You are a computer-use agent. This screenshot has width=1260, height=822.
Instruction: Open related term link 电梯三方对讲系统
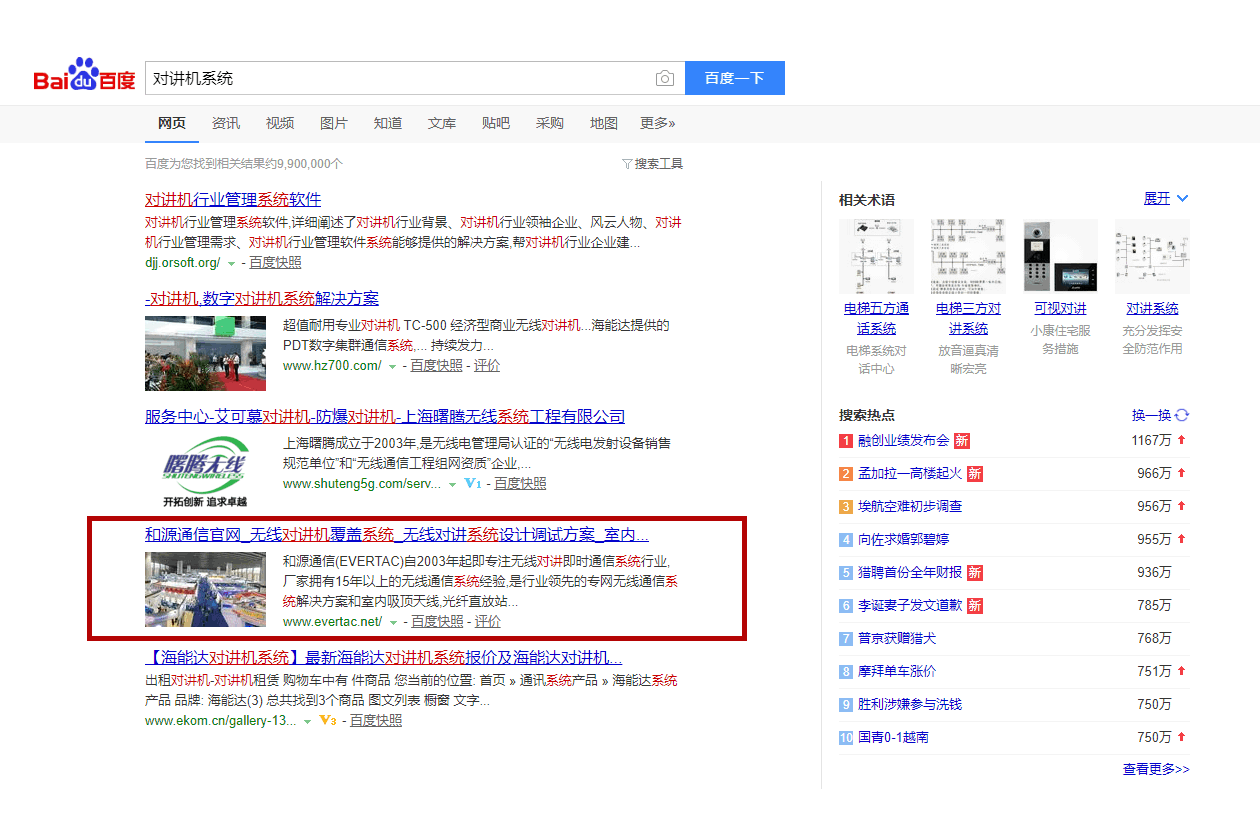point(968,318)
